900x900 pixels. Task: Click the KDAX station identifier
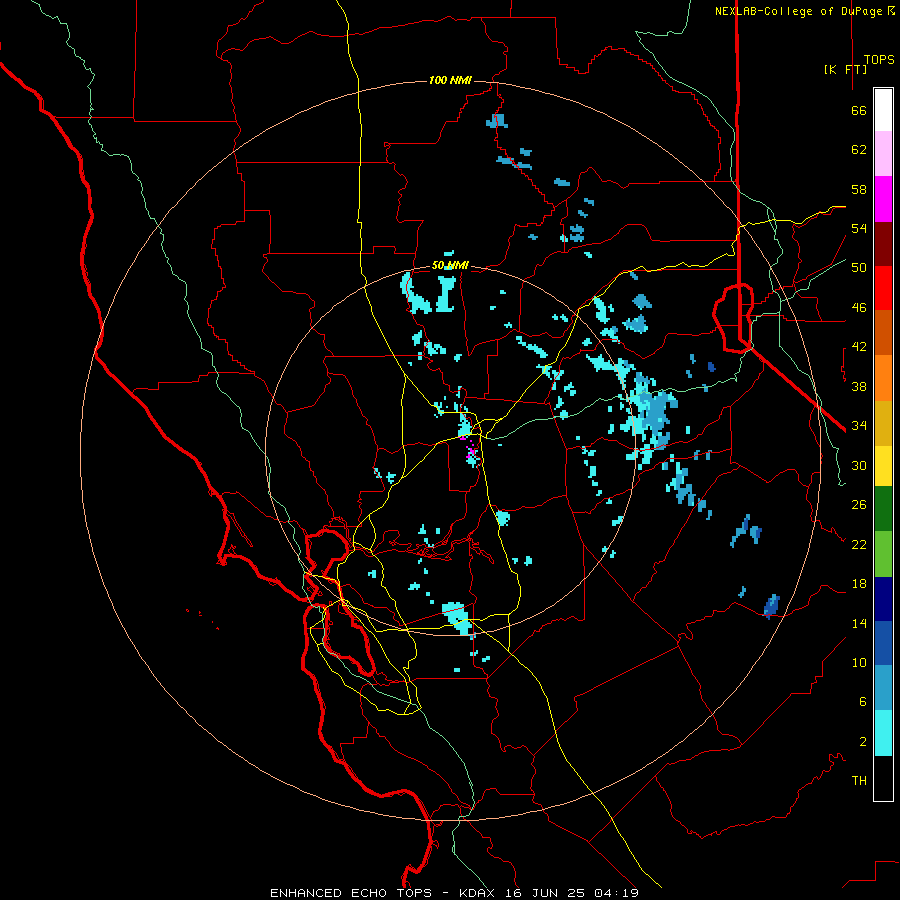point(479,893)
